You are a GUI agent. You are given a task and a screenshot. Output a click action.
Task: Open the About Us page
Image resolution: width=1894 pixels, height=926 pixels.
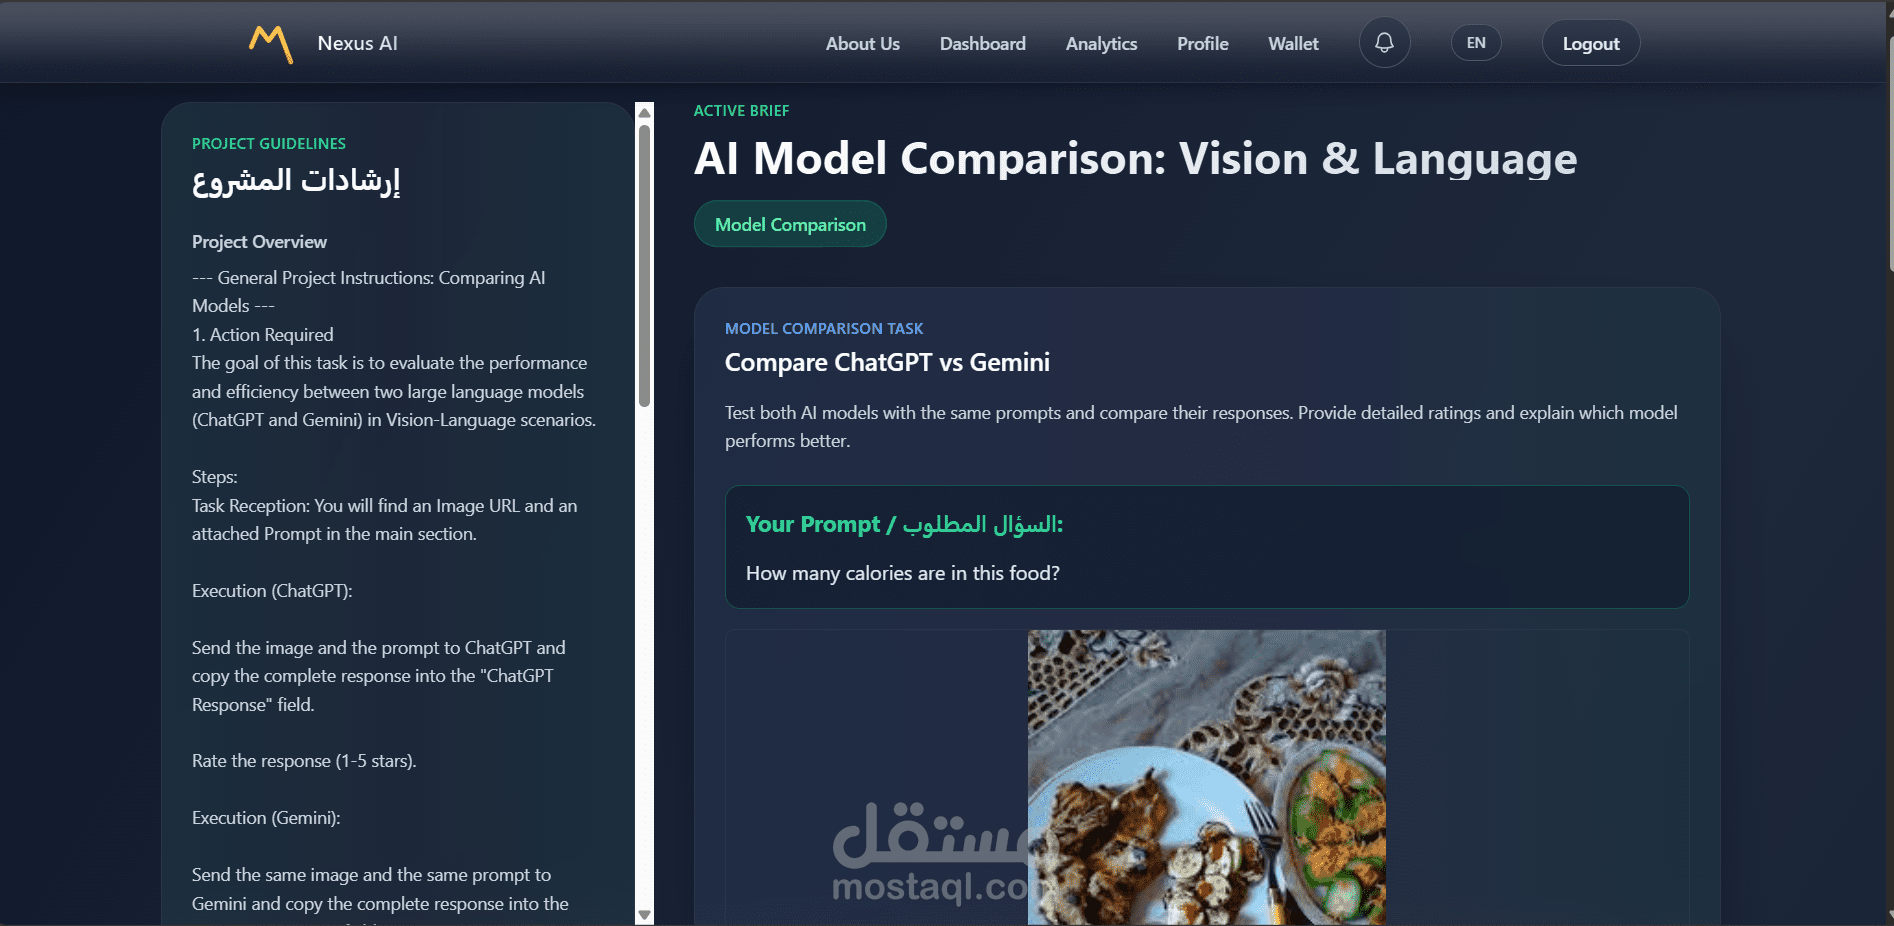pos(862,44)
